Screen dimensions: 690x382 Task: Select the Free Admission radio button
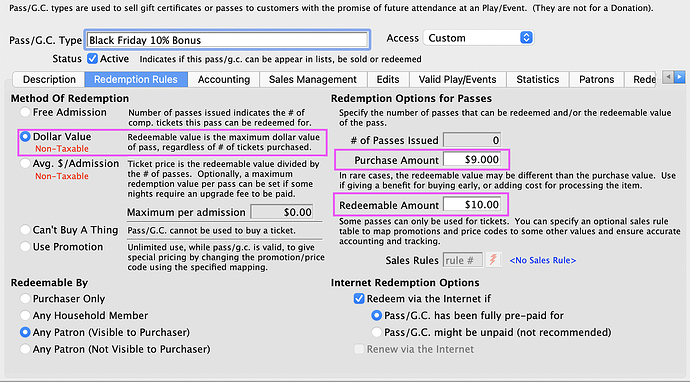click(25, 112)
